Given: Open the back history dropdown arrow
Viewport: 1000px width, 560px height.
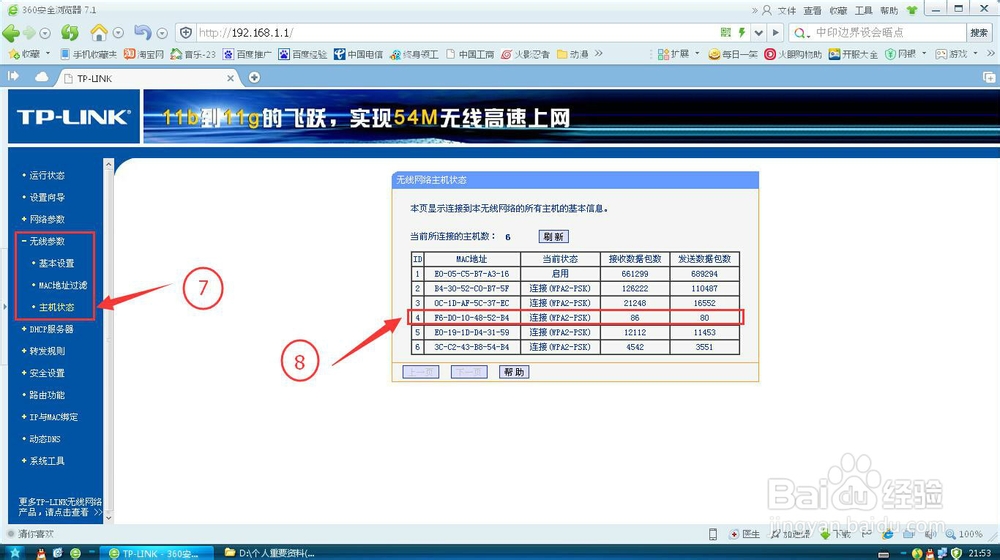Looking at the screenshot, I should pos(45,33).
